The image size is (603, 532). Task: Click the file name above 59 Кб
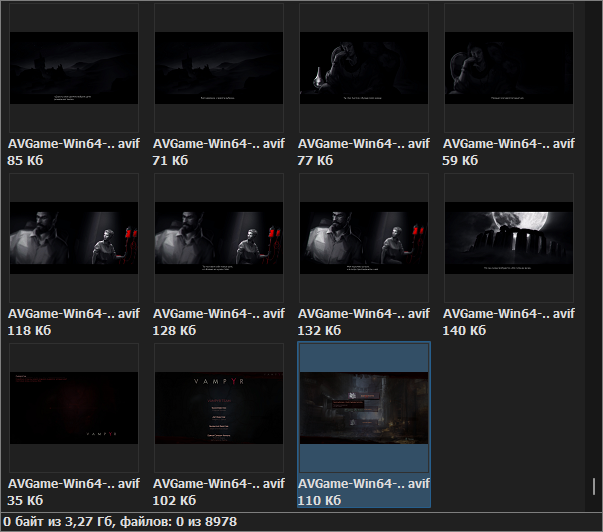pos(509,144)
